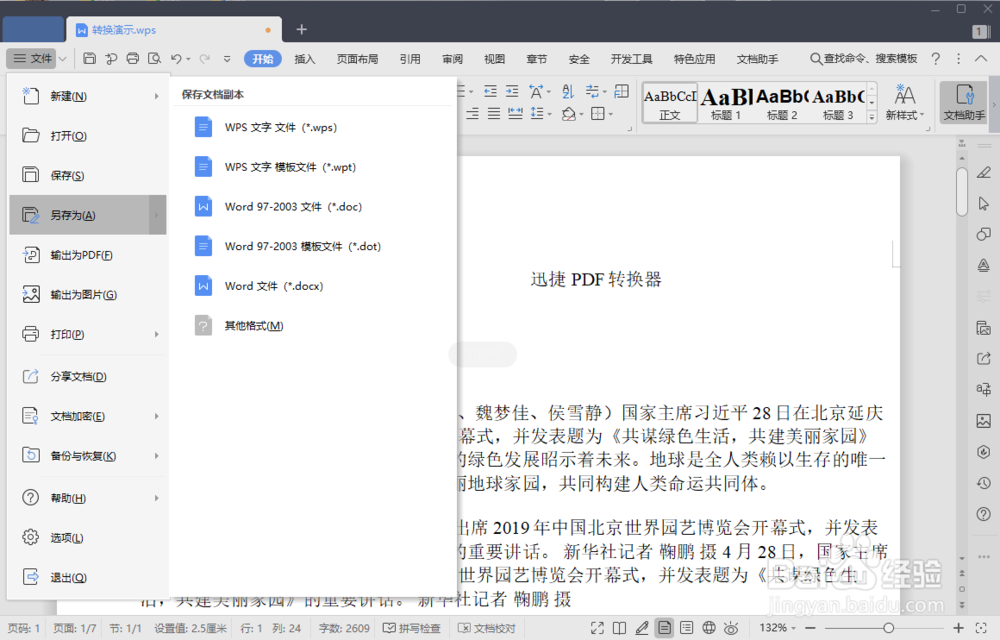Click the image icon in right sidebar
This screenshot has width=1000, height=640.
point(983,421)
